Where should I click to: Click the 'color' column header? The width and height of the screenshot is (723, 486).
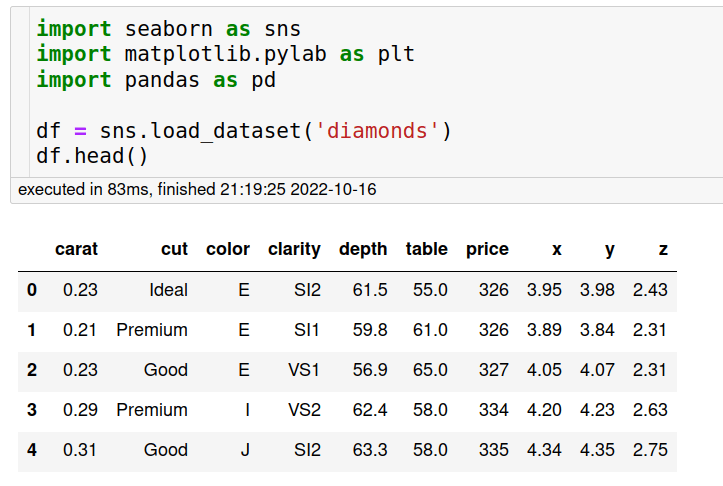pos(228,249)
